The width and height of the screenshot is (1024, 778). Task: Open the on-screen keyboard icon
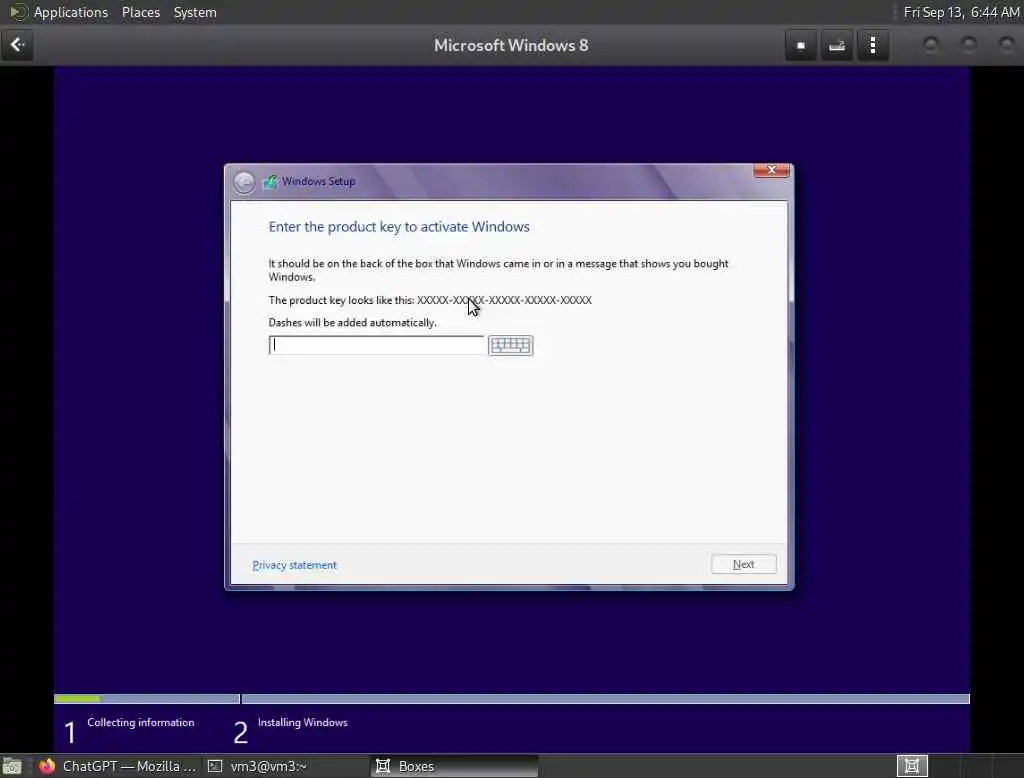pos(511,346)
